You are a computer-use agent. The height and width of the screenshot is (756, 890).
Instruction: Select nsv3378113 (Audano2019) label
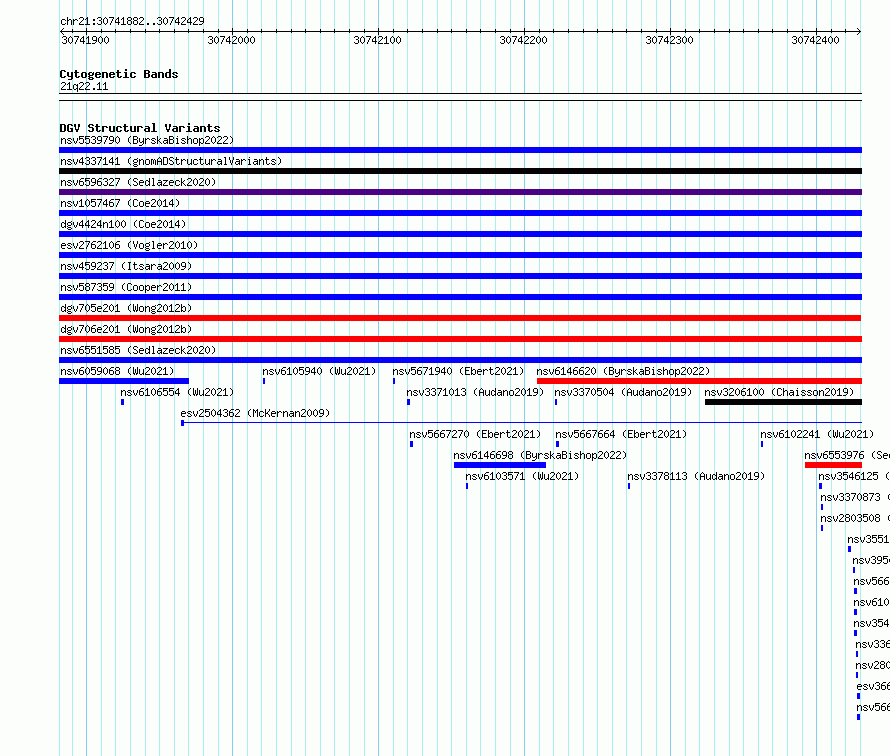click(x=696, y=476)
